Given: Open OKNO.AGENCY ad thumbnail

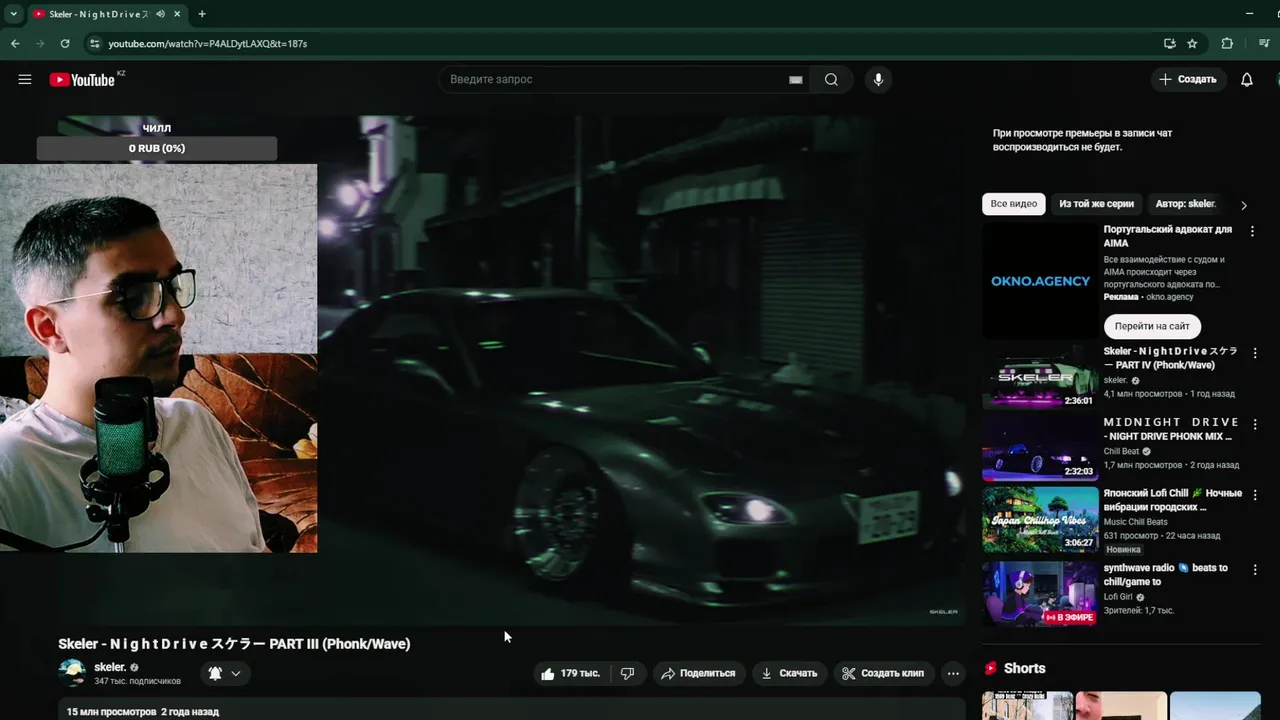Looking at the screenshot, I should coord(1040,281).
